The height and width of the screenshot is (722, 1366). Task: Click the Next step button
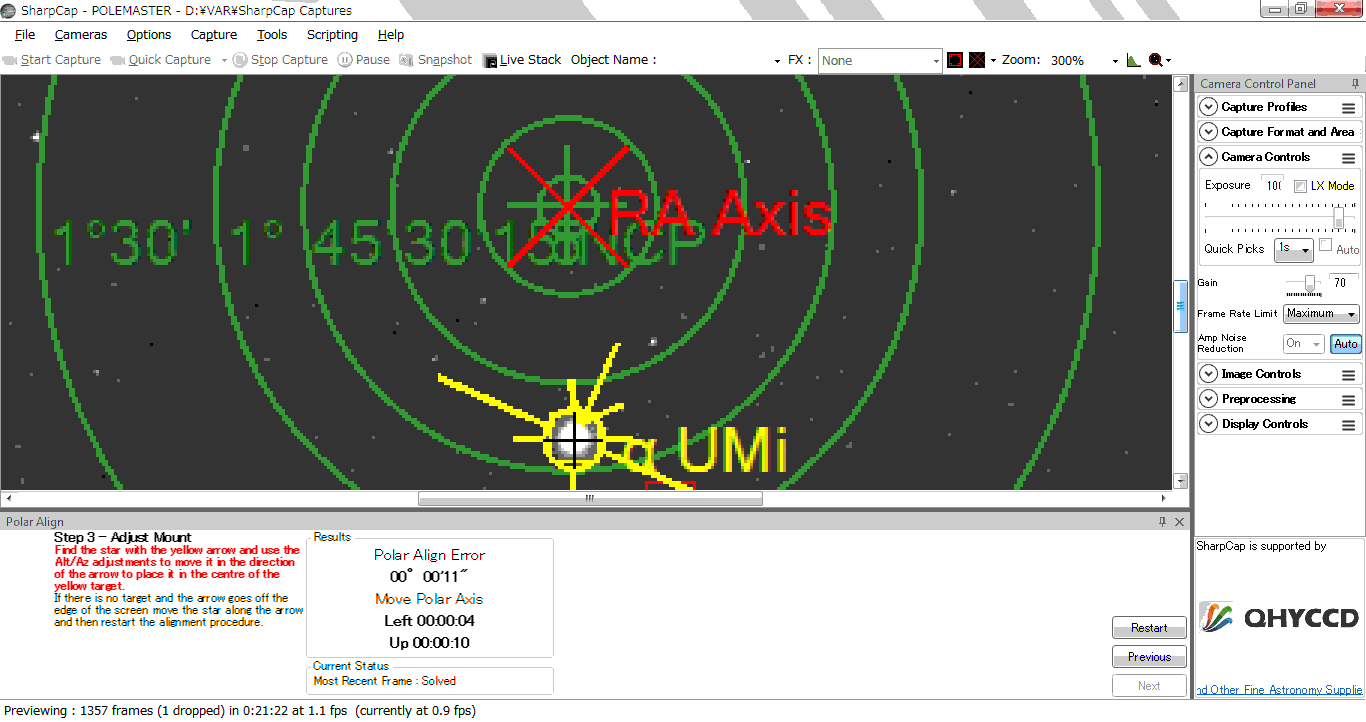[1149, 686]
